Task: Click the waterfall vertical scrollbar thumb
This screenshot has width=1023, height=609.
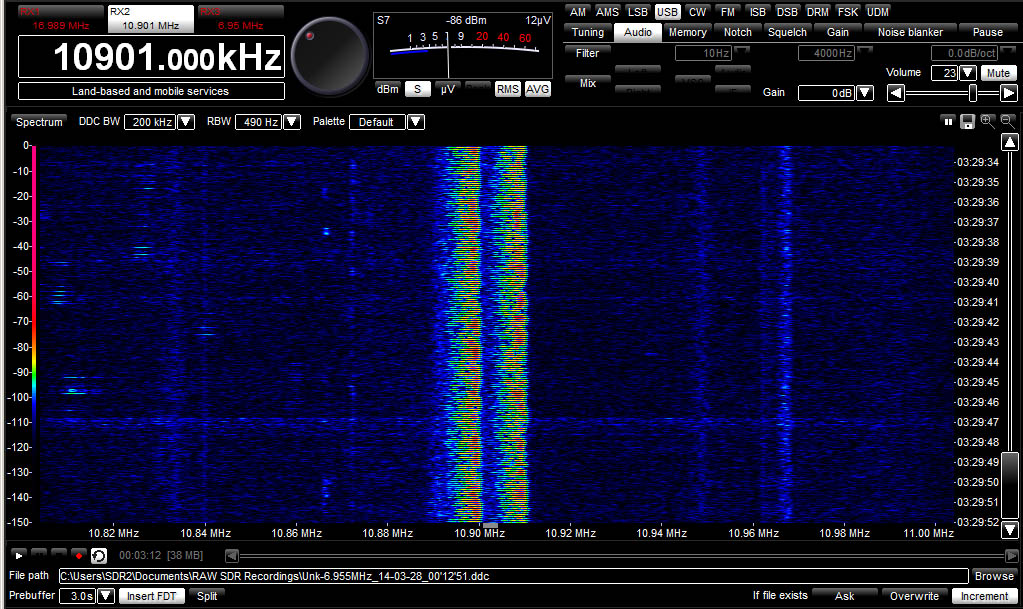Action: click(1010, 486)
